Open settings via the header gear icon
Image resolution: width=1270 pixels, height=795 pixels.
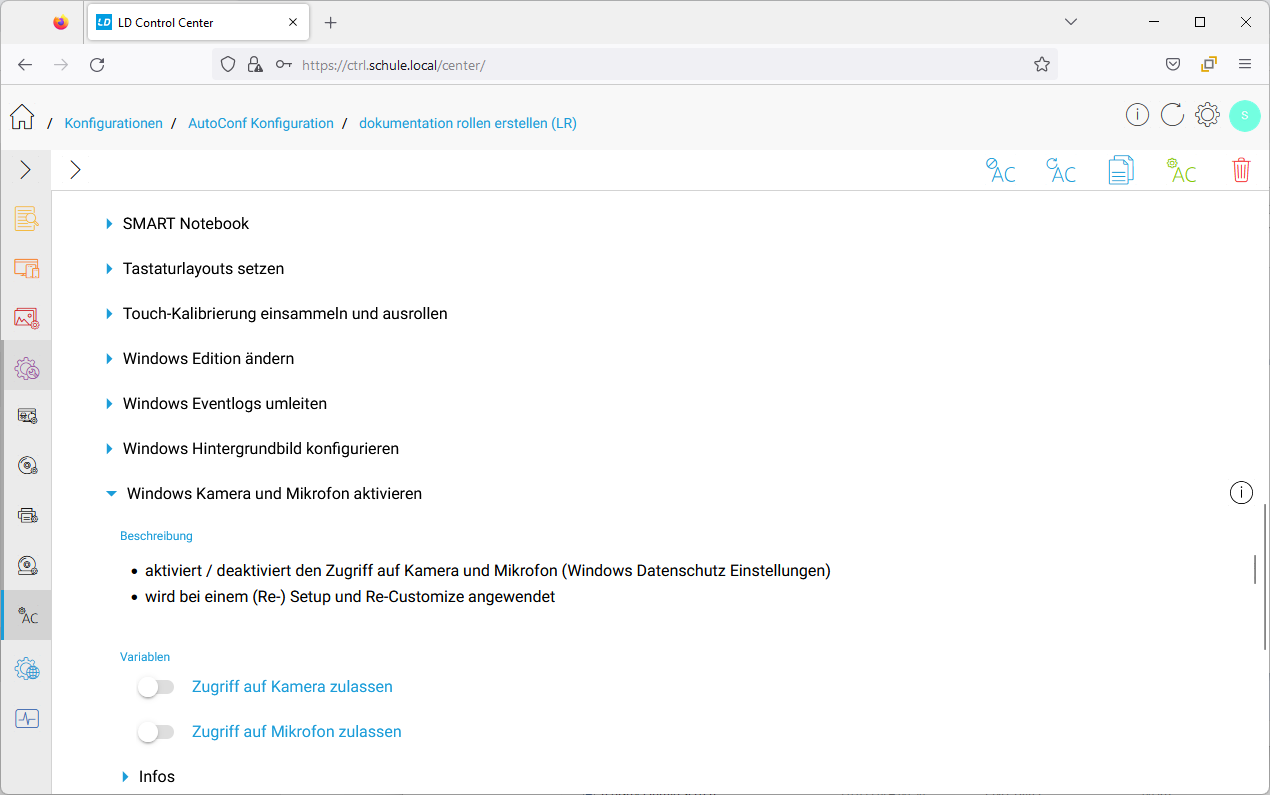[1207, 115]
